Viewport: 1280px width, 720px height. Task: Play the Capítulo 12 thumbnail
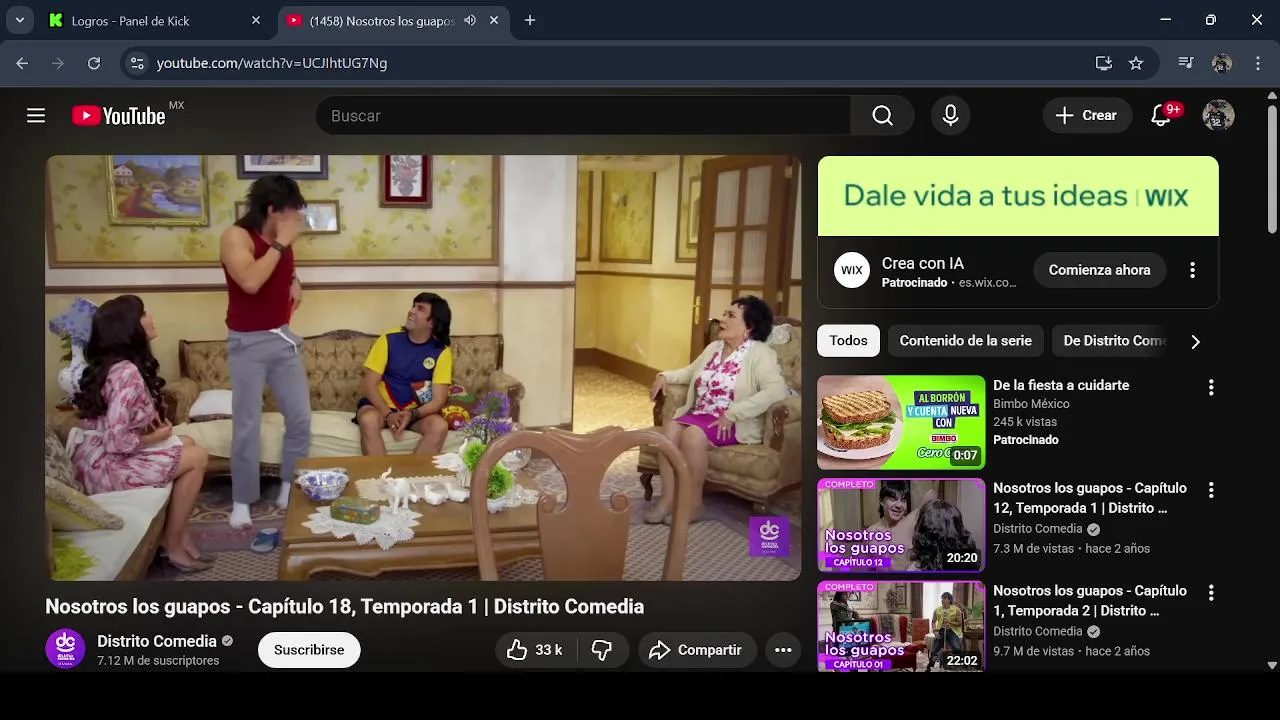(x=901, y=525)
